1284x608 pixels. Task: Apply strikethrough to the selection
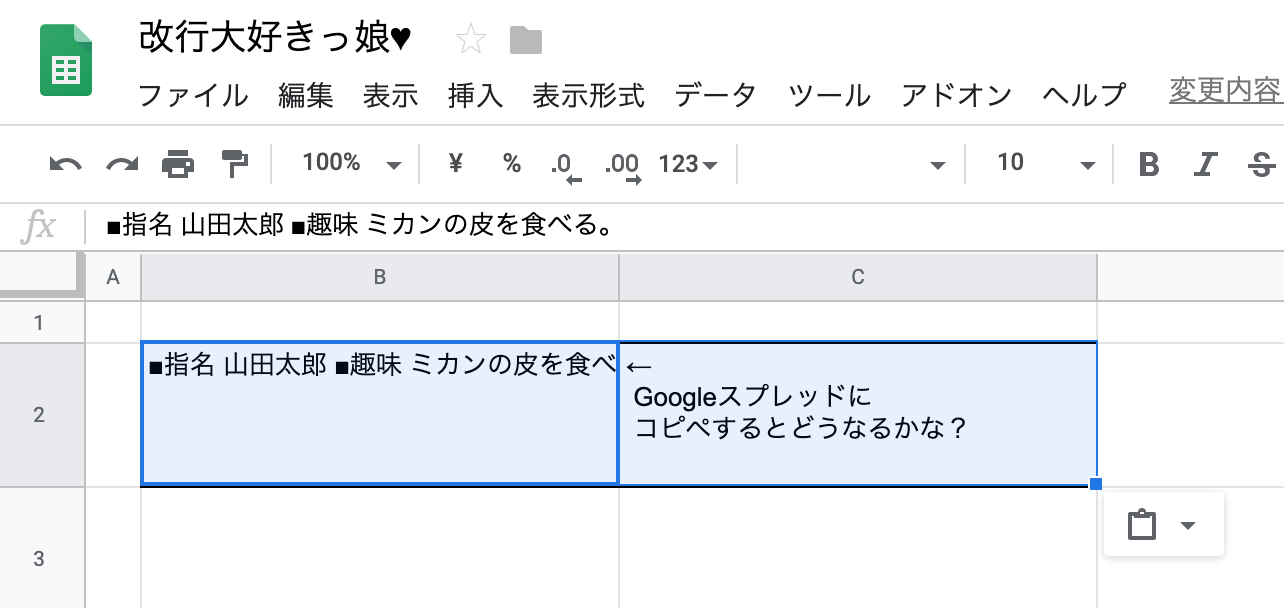click(1262, 164)
